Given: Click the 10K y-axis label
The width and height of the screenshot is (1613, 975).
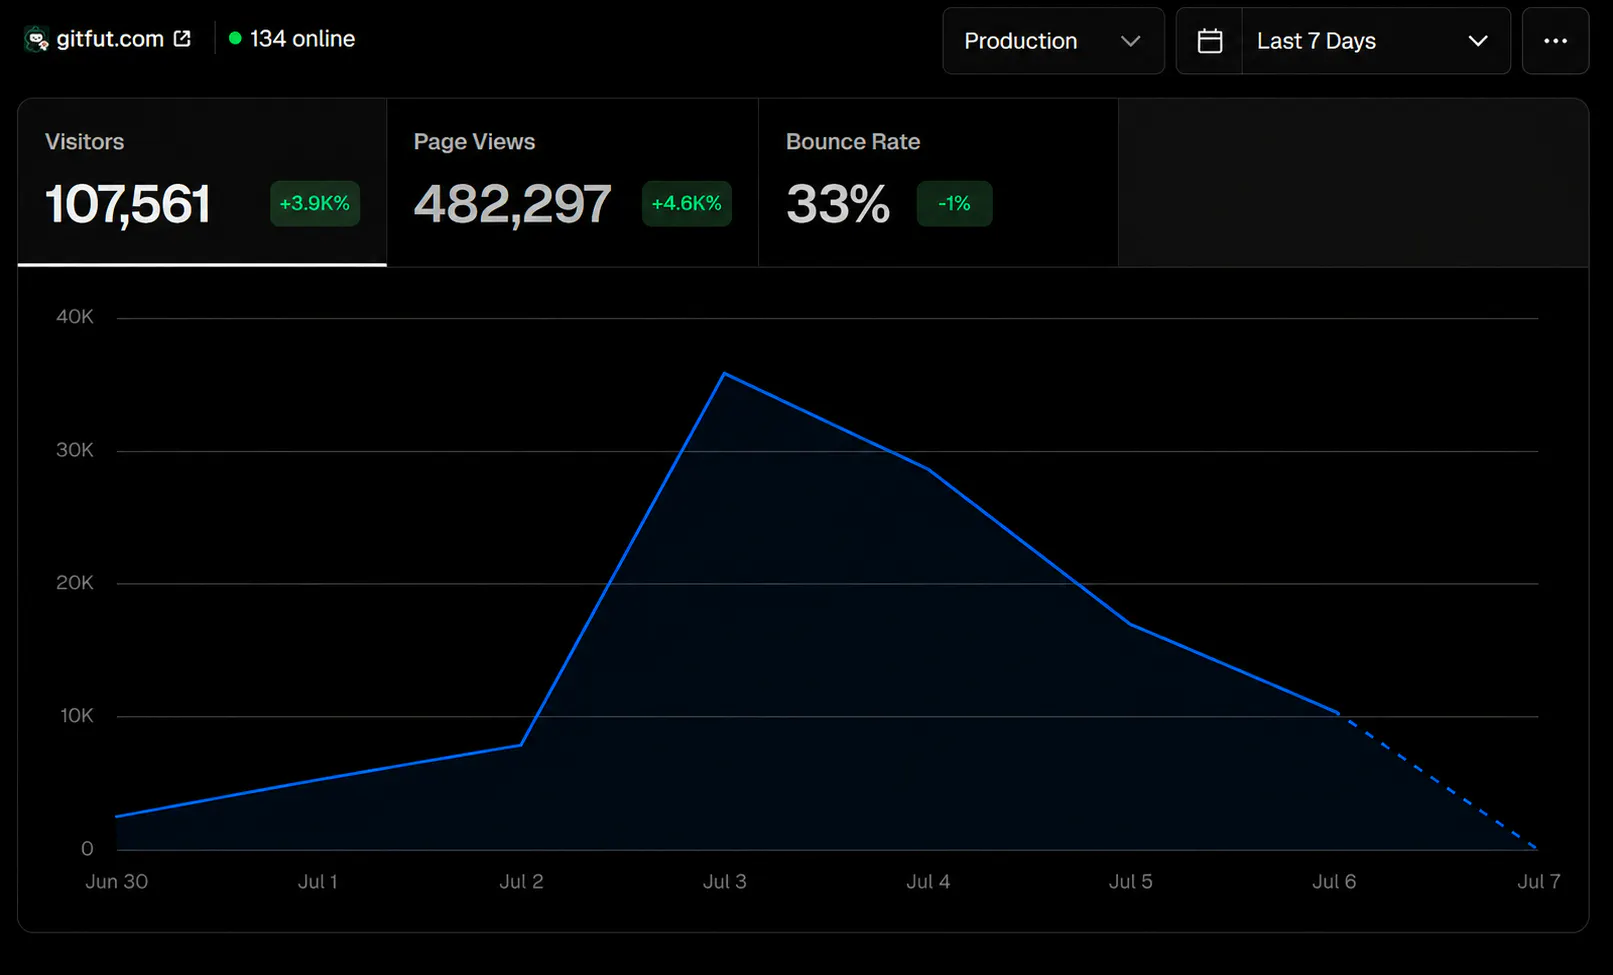Looking at the screenshot, I should (77, 715).
